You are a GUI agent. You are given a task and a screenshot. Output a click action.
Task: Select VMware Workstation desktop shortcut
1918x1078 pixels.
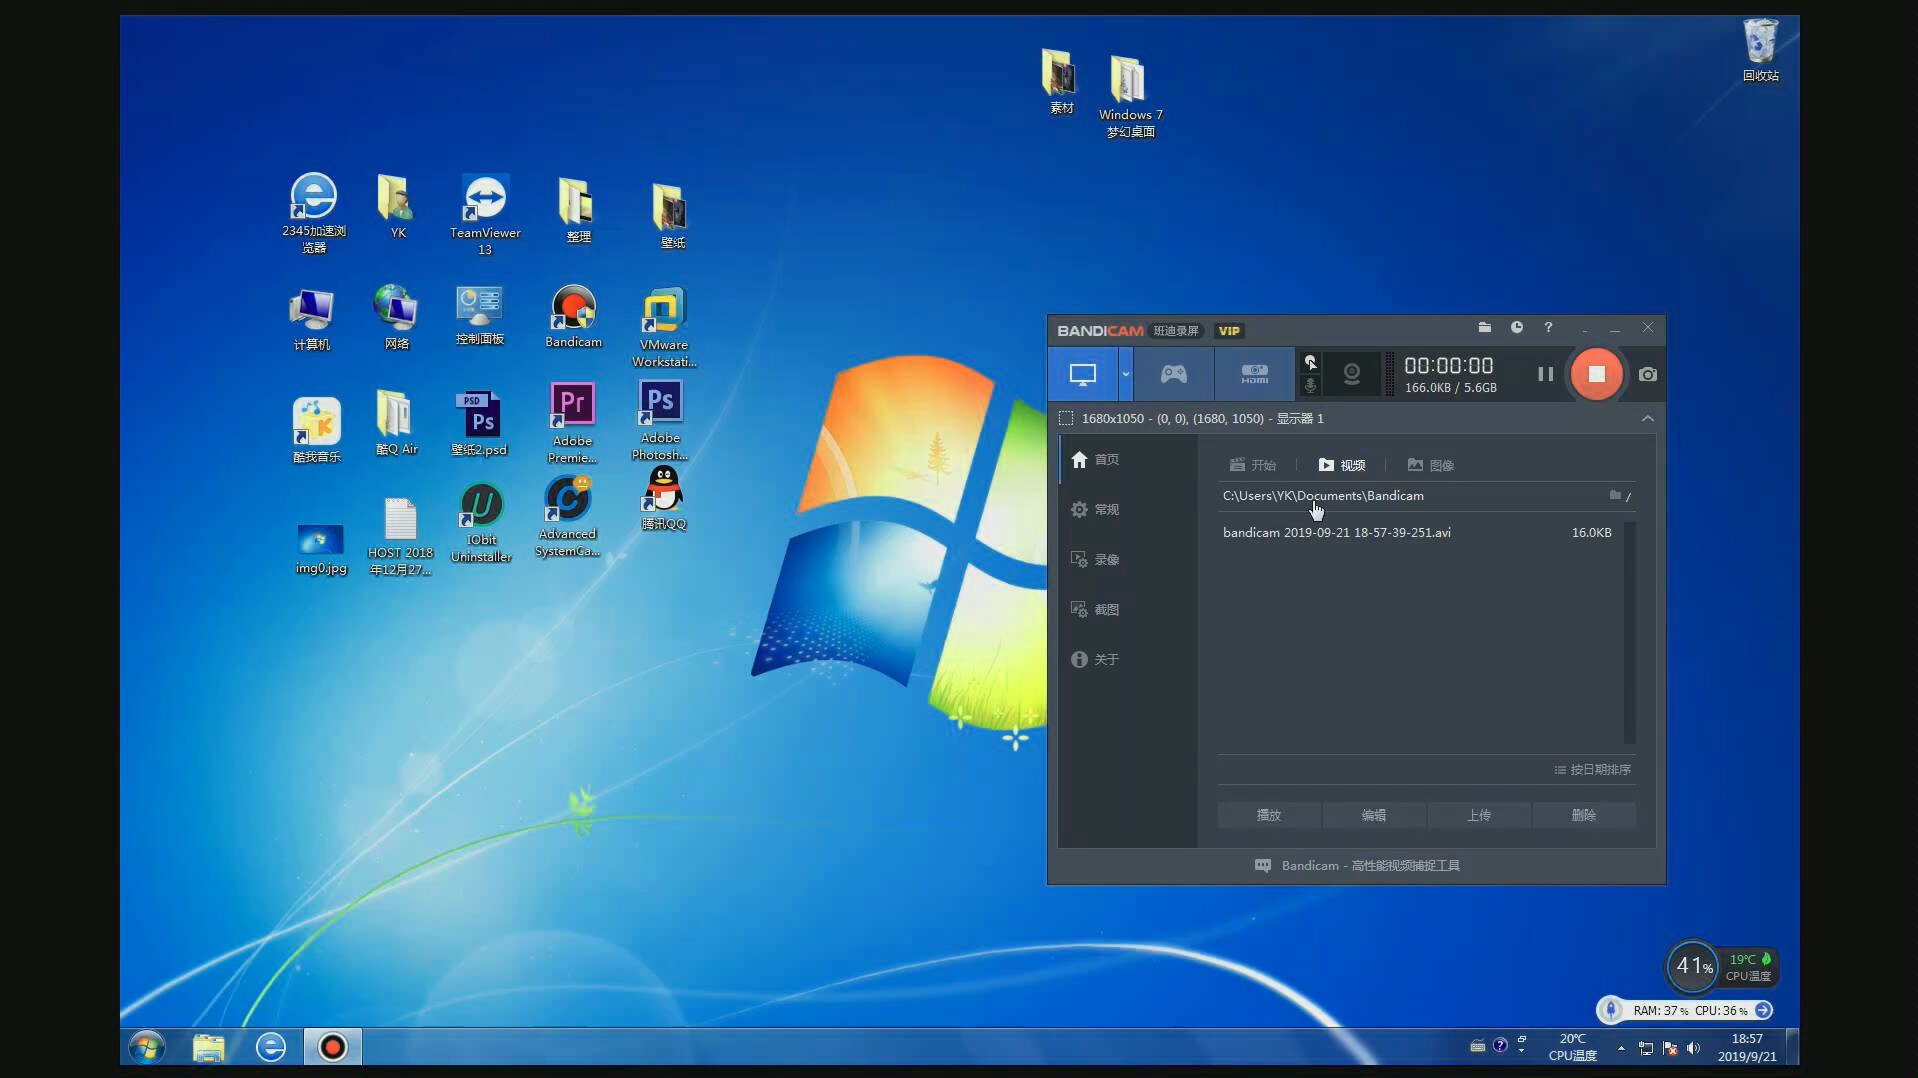pos(663,328)
